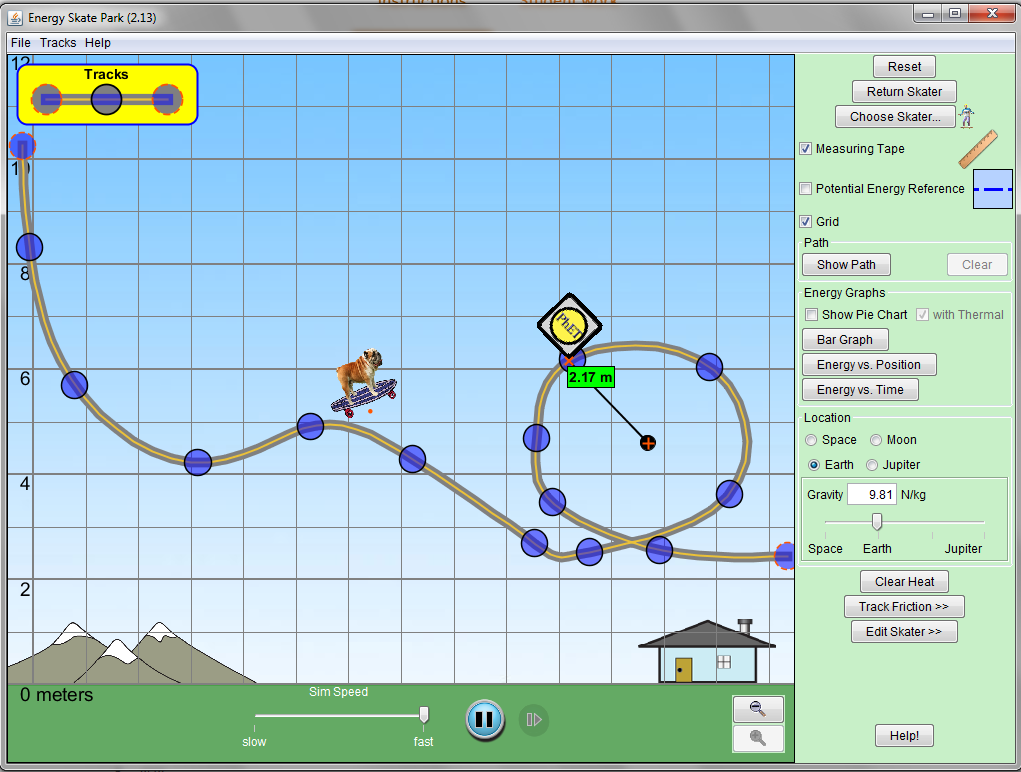1021x772 pixels.
Task: Click the yellow PhET logo sign
Action: click(x=569, y=322)
